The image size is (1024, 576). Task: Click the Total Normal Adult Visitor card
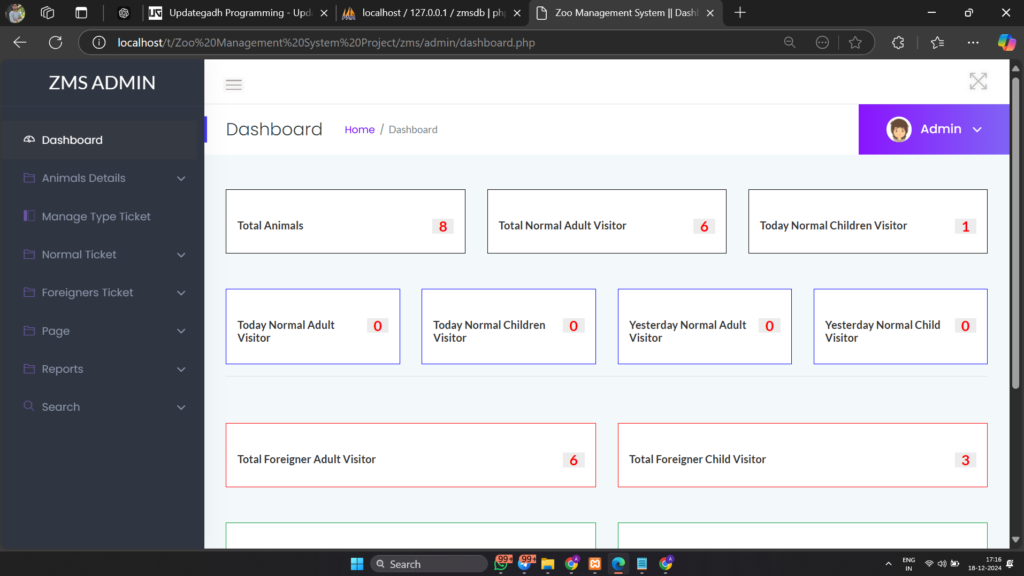[607, 221]
